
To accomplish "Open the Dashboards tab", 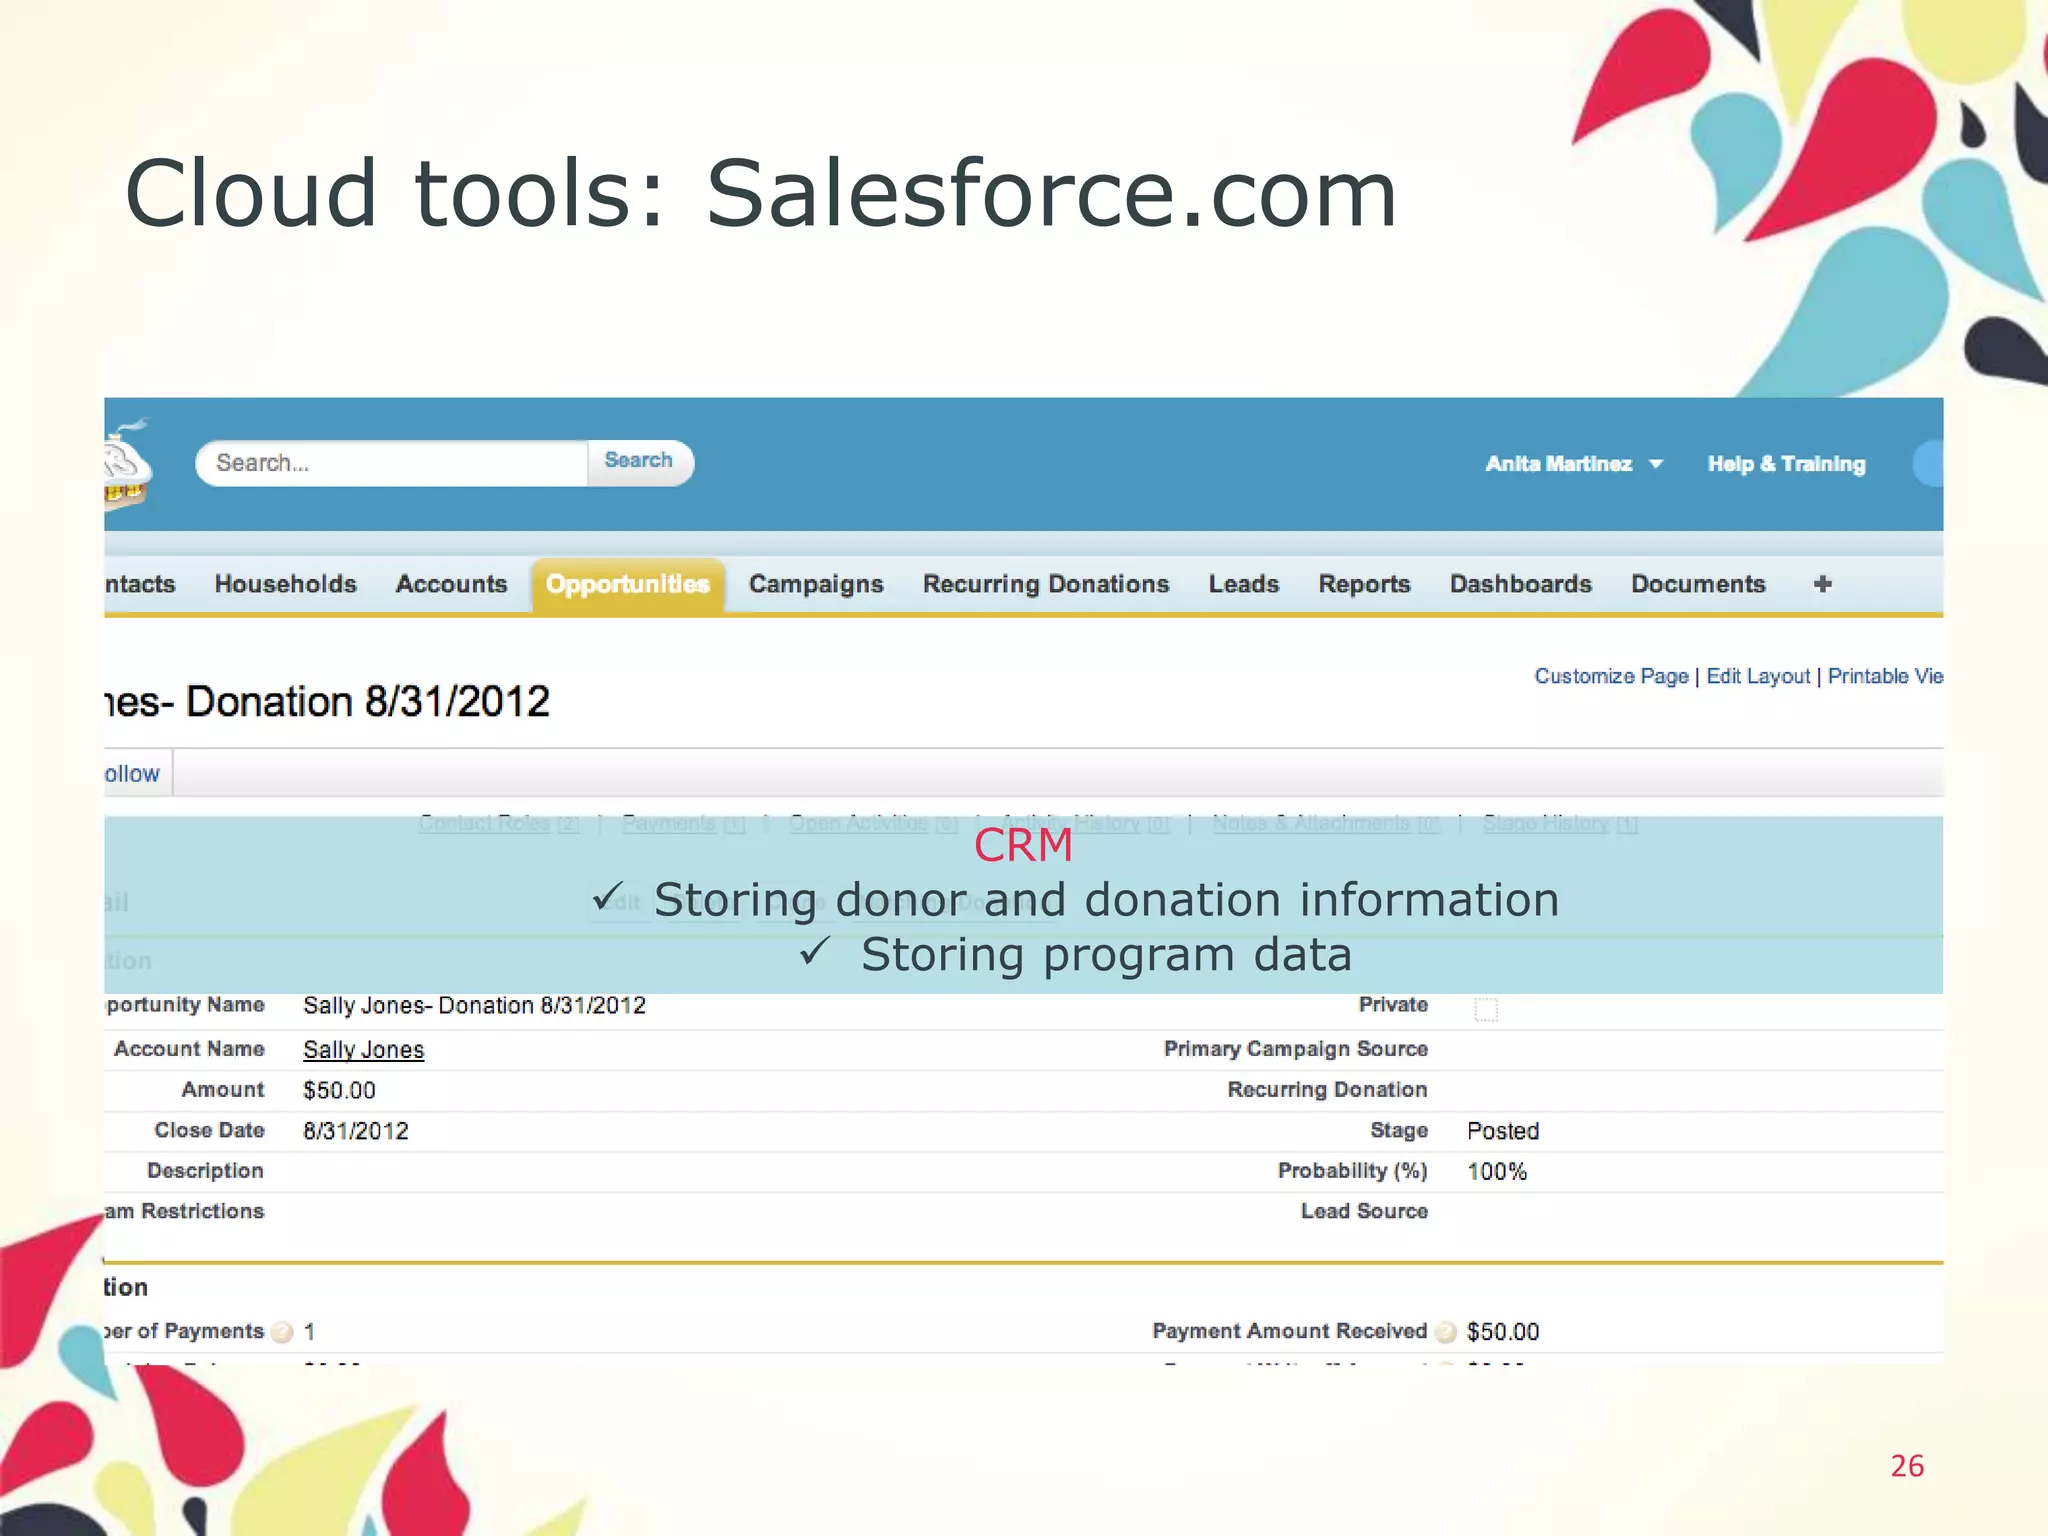I will point(1521,584).
